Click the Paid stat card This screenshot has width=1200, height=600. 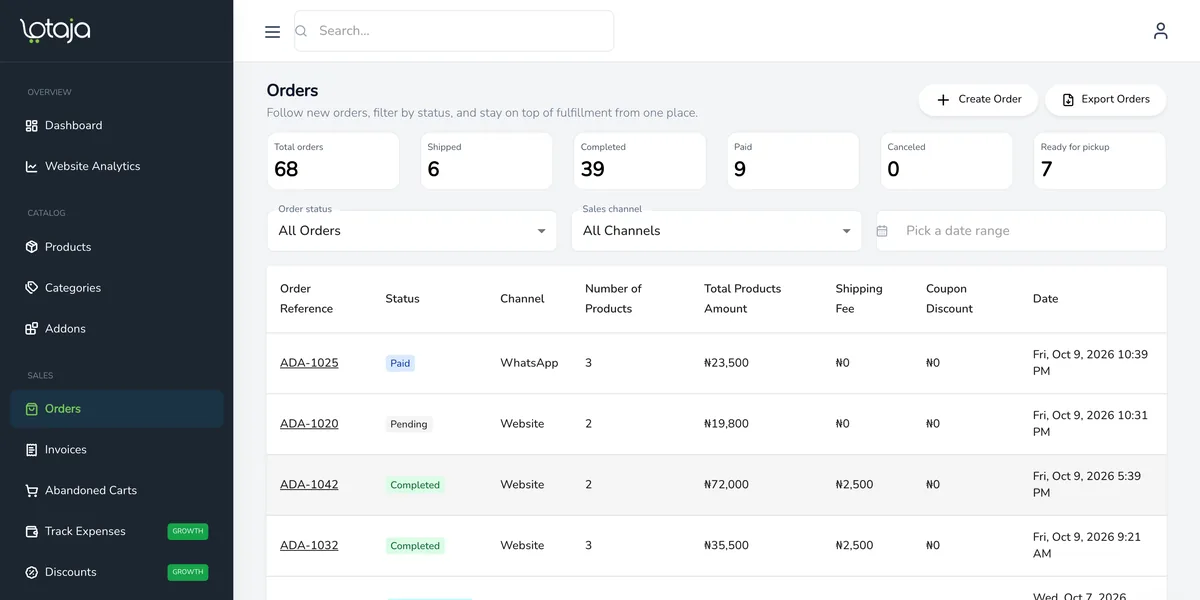(x=793, y=161)
